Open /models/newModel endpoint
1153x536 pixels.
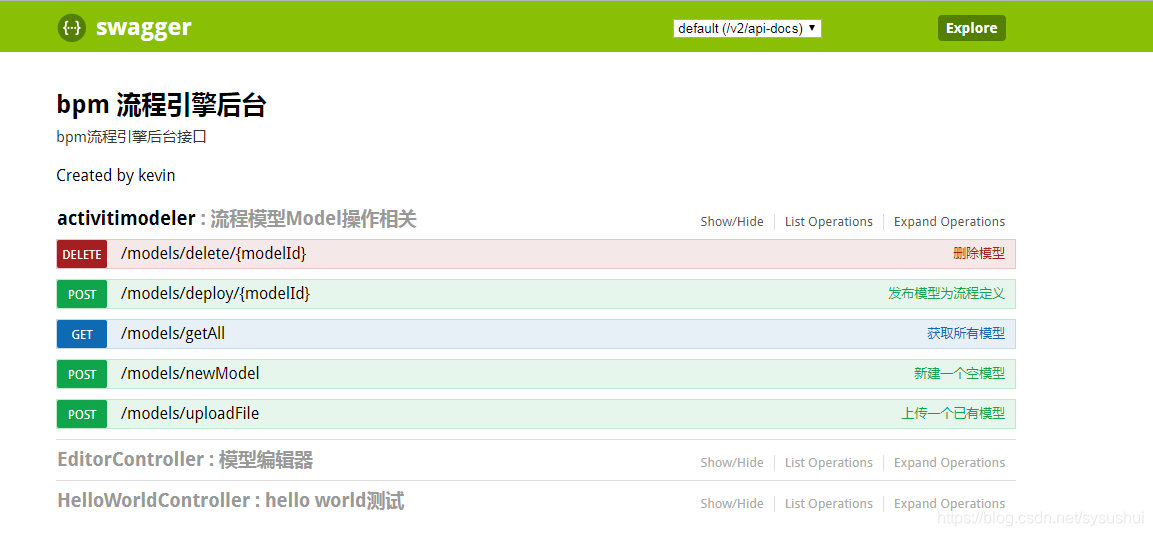(x=190, y=374)
